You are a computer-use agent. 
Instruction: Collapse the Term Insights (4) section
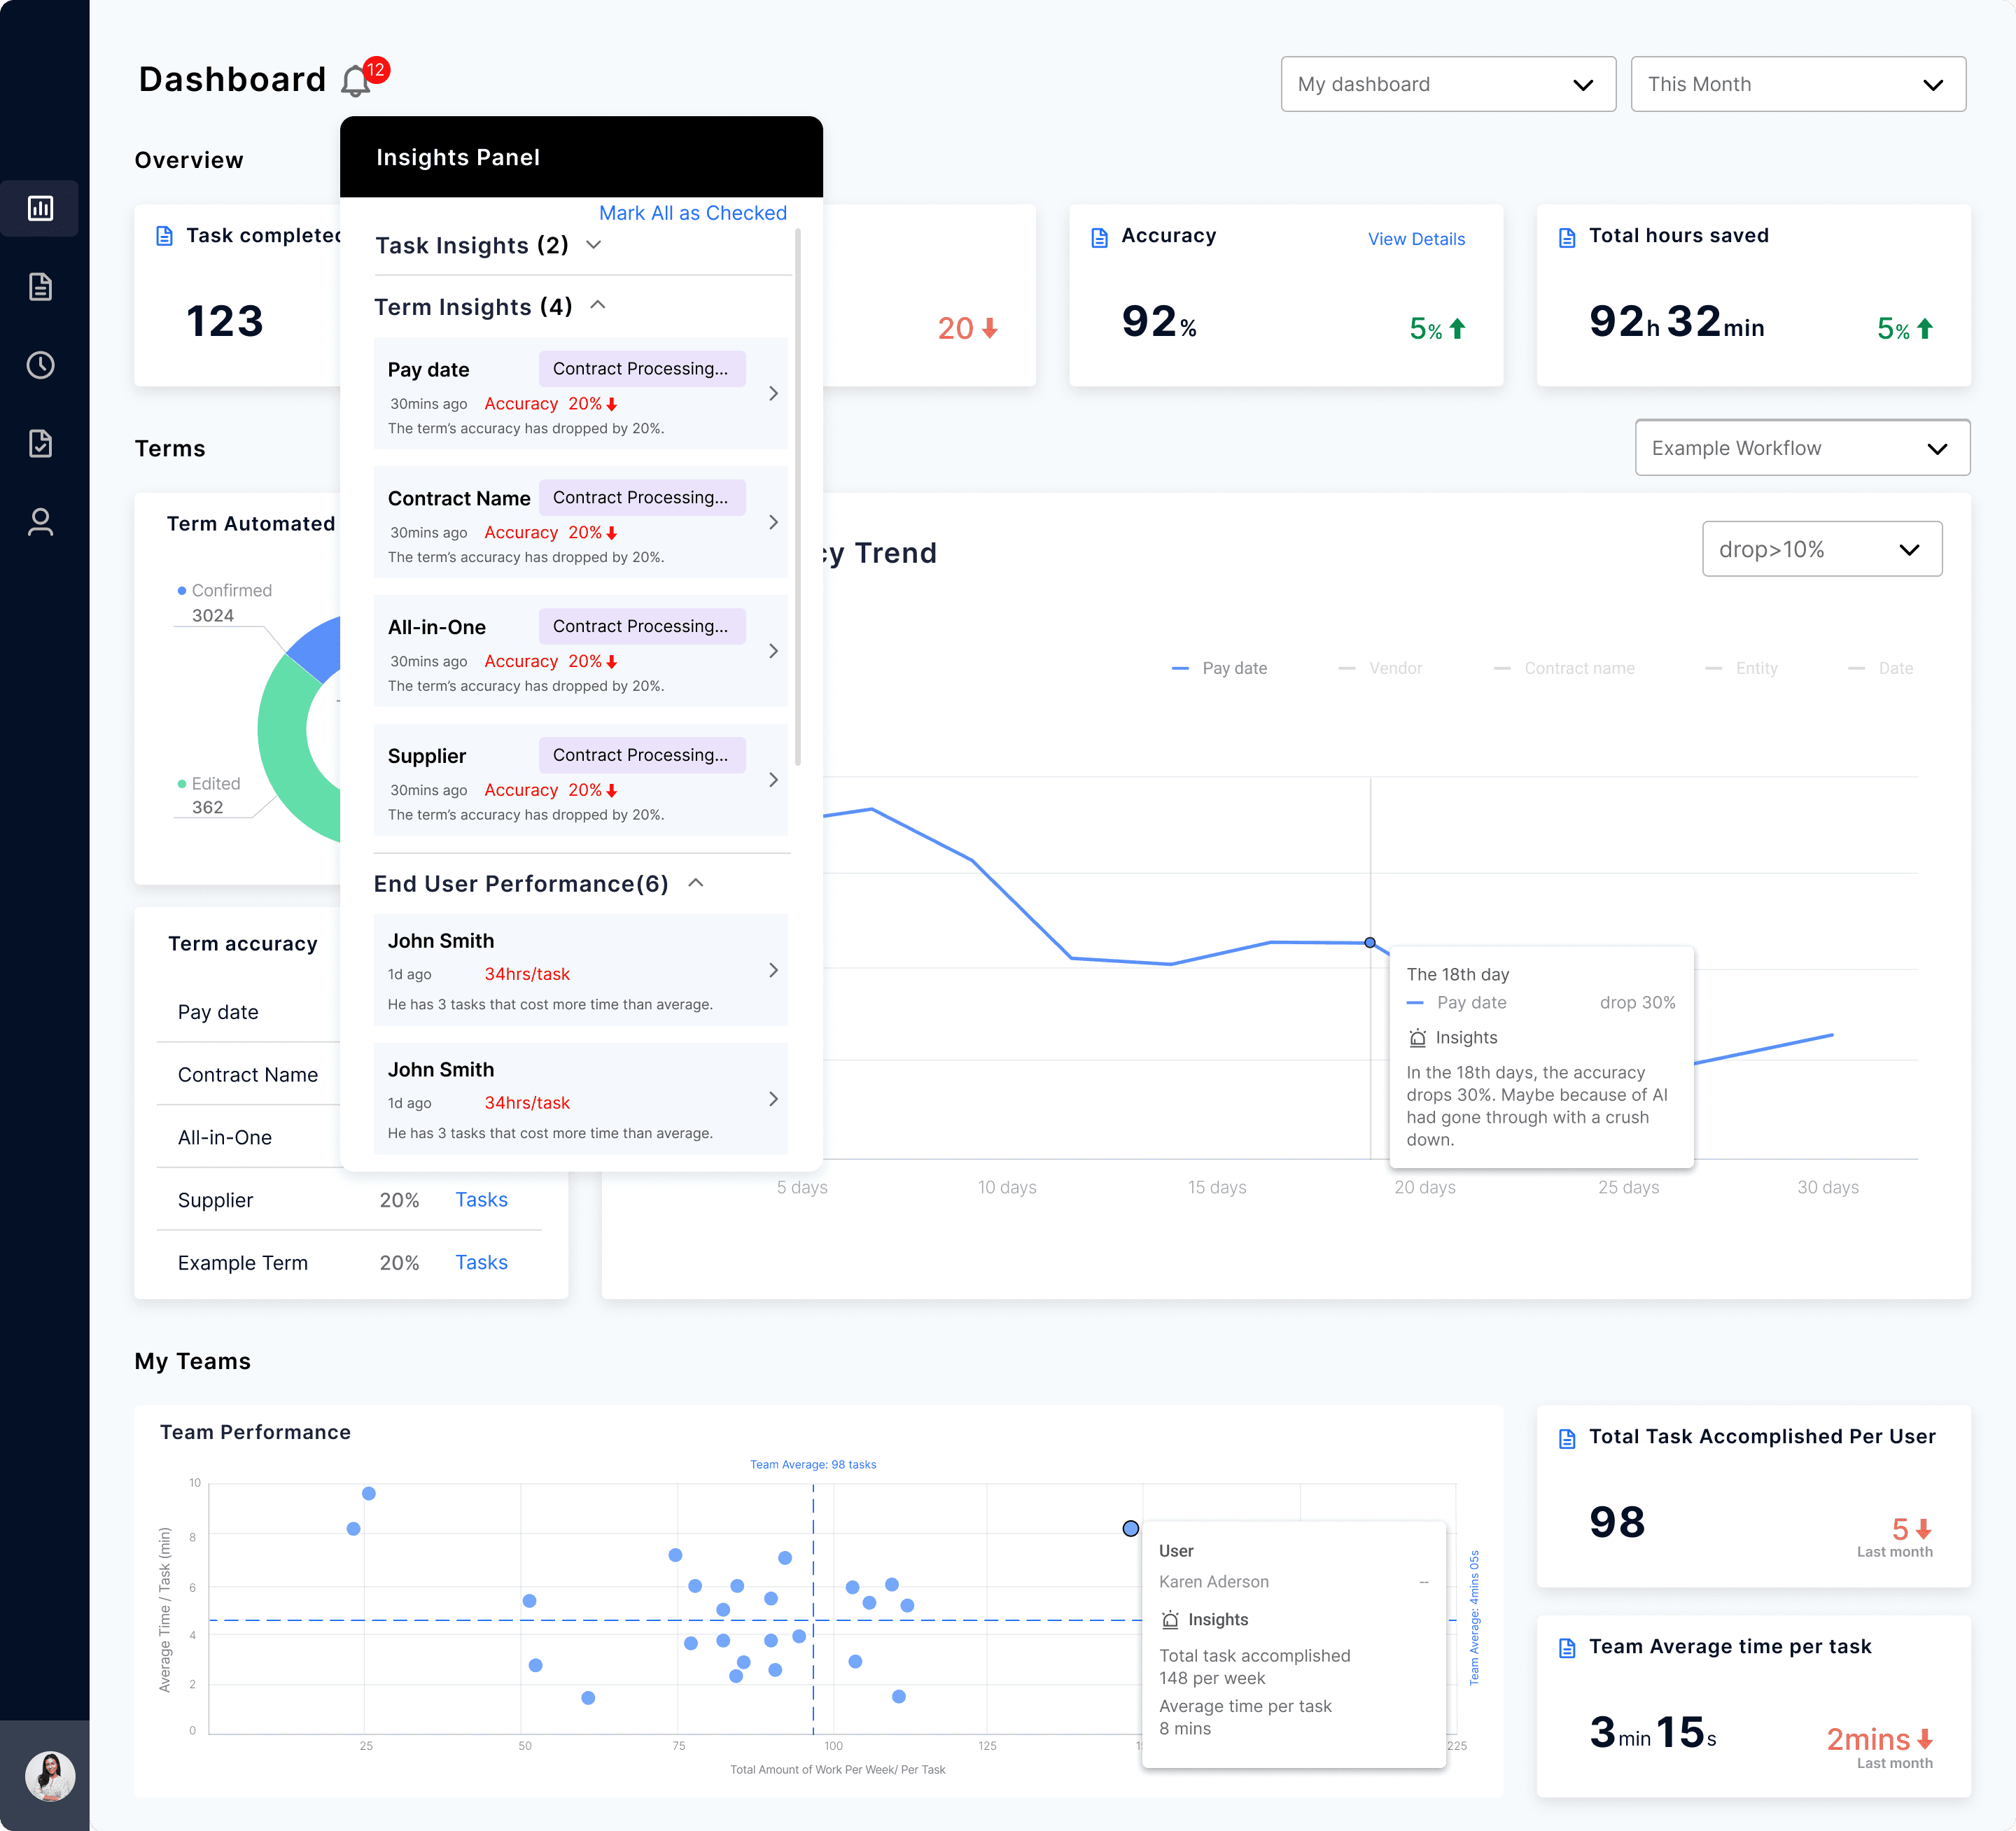(x=598, y=305)
